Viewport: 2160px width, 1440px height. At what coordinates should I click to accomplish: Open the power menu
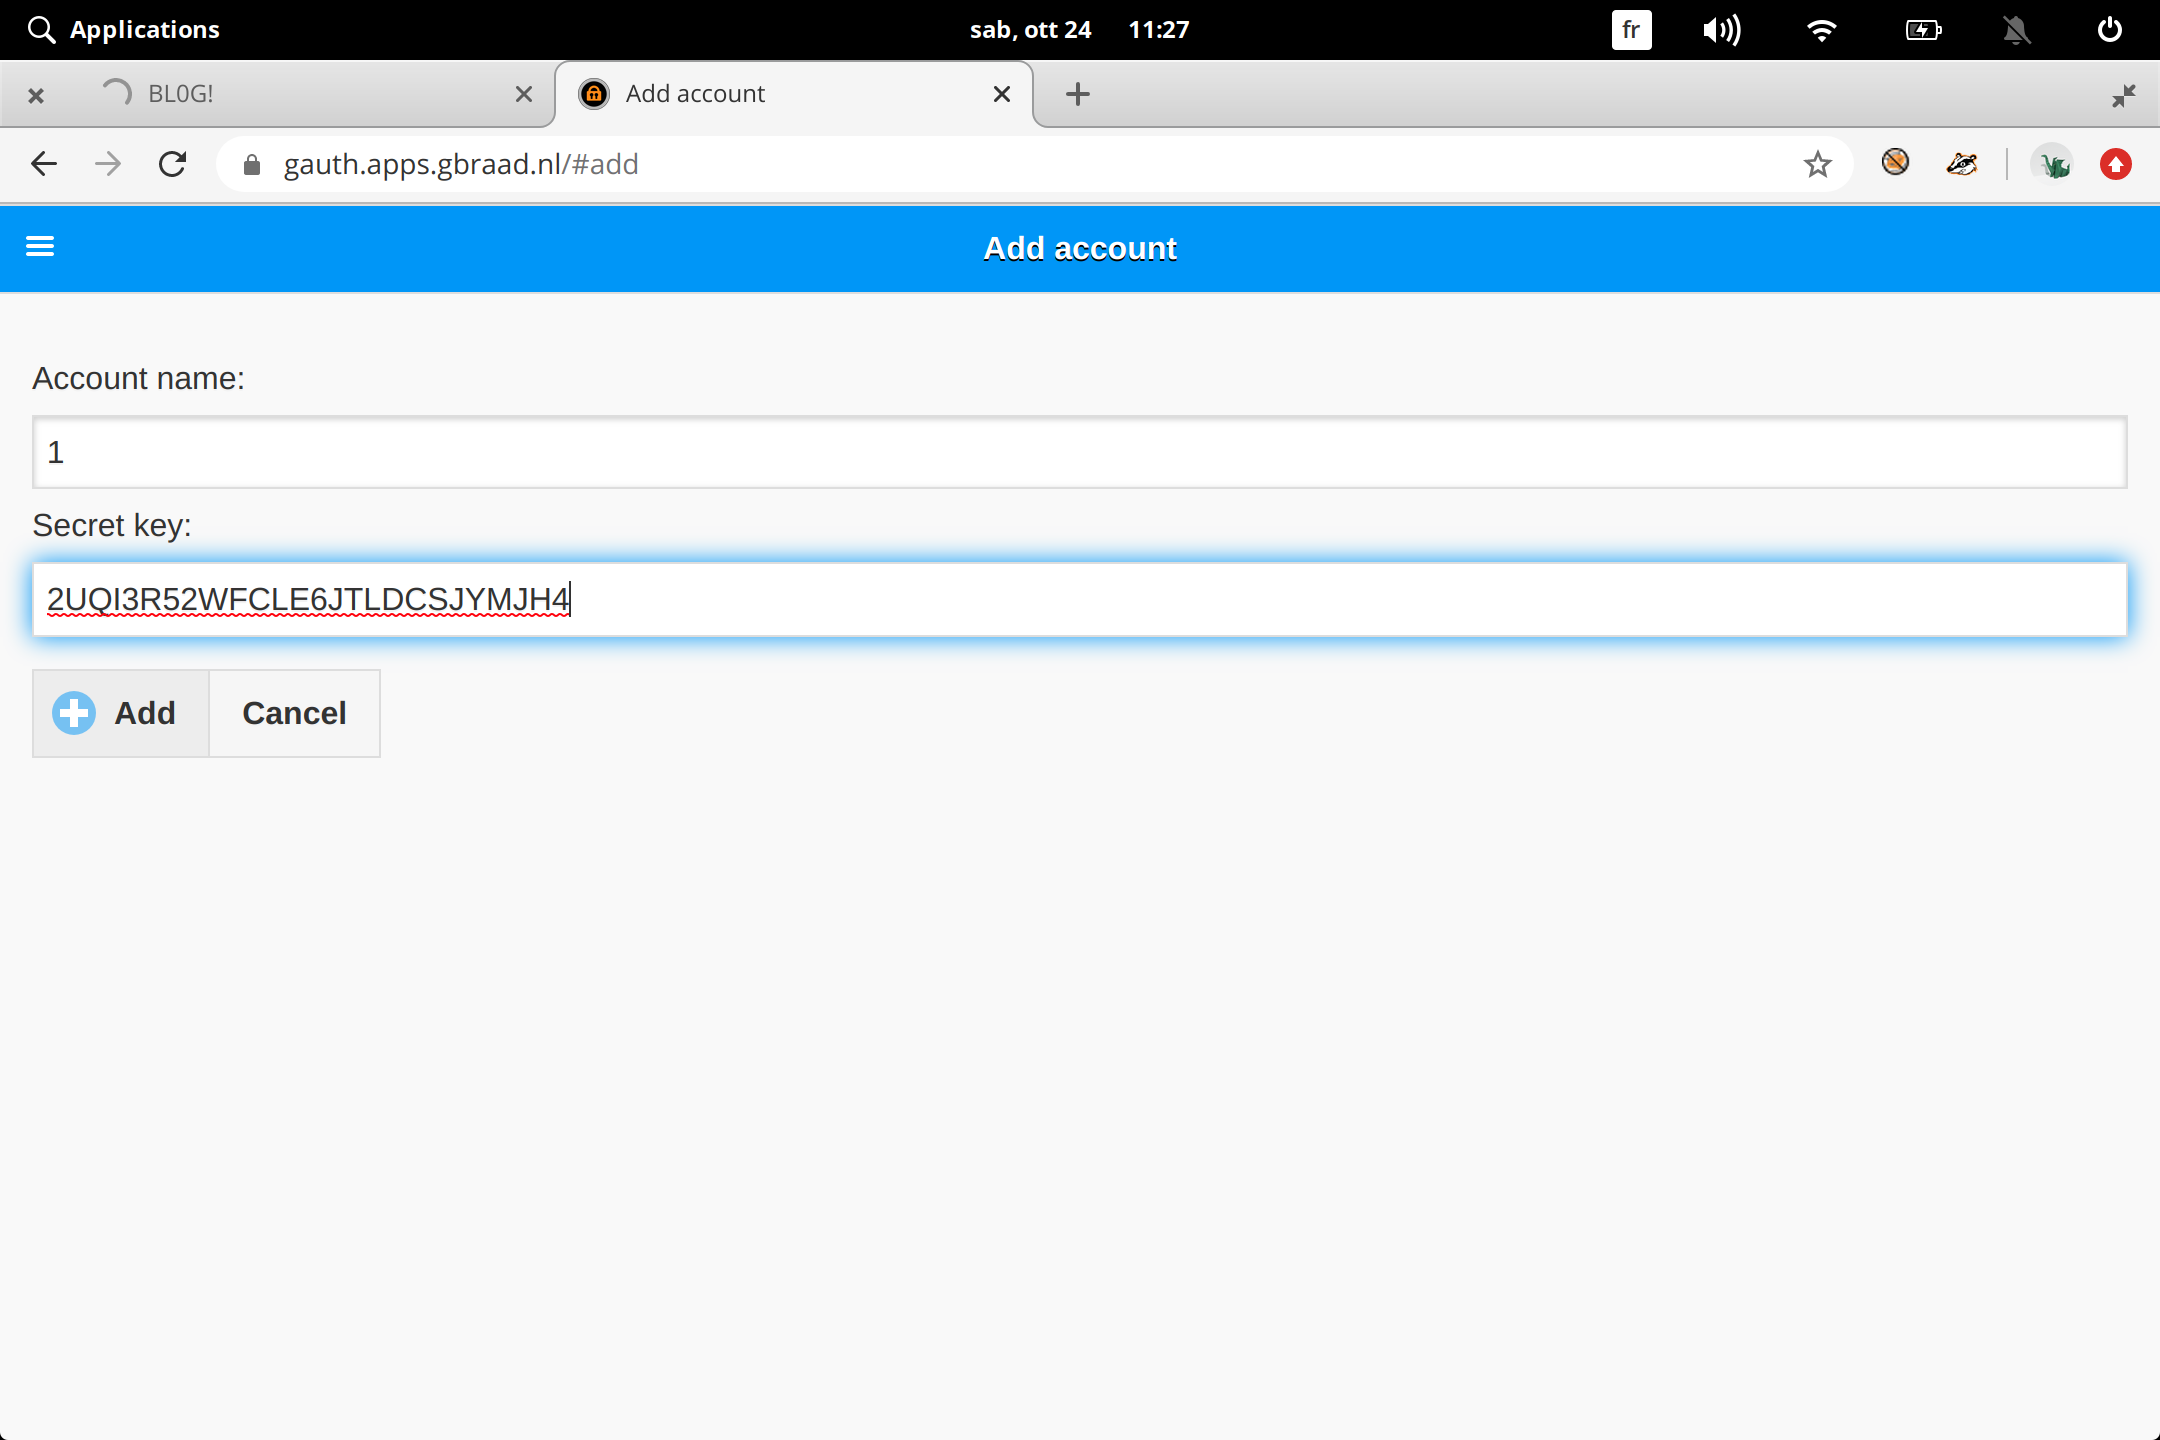coord(2110,29)
